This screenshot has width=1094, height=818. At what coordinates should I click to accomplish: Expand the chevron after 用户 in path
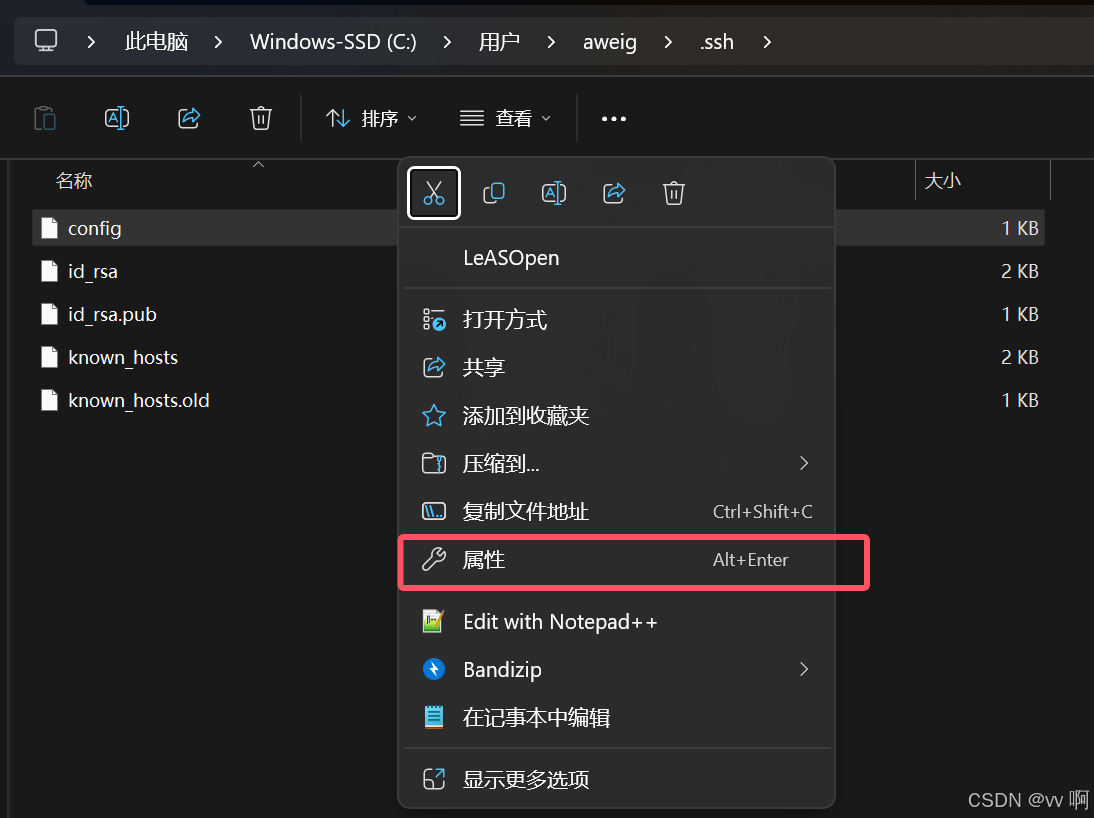coord(551,42)
